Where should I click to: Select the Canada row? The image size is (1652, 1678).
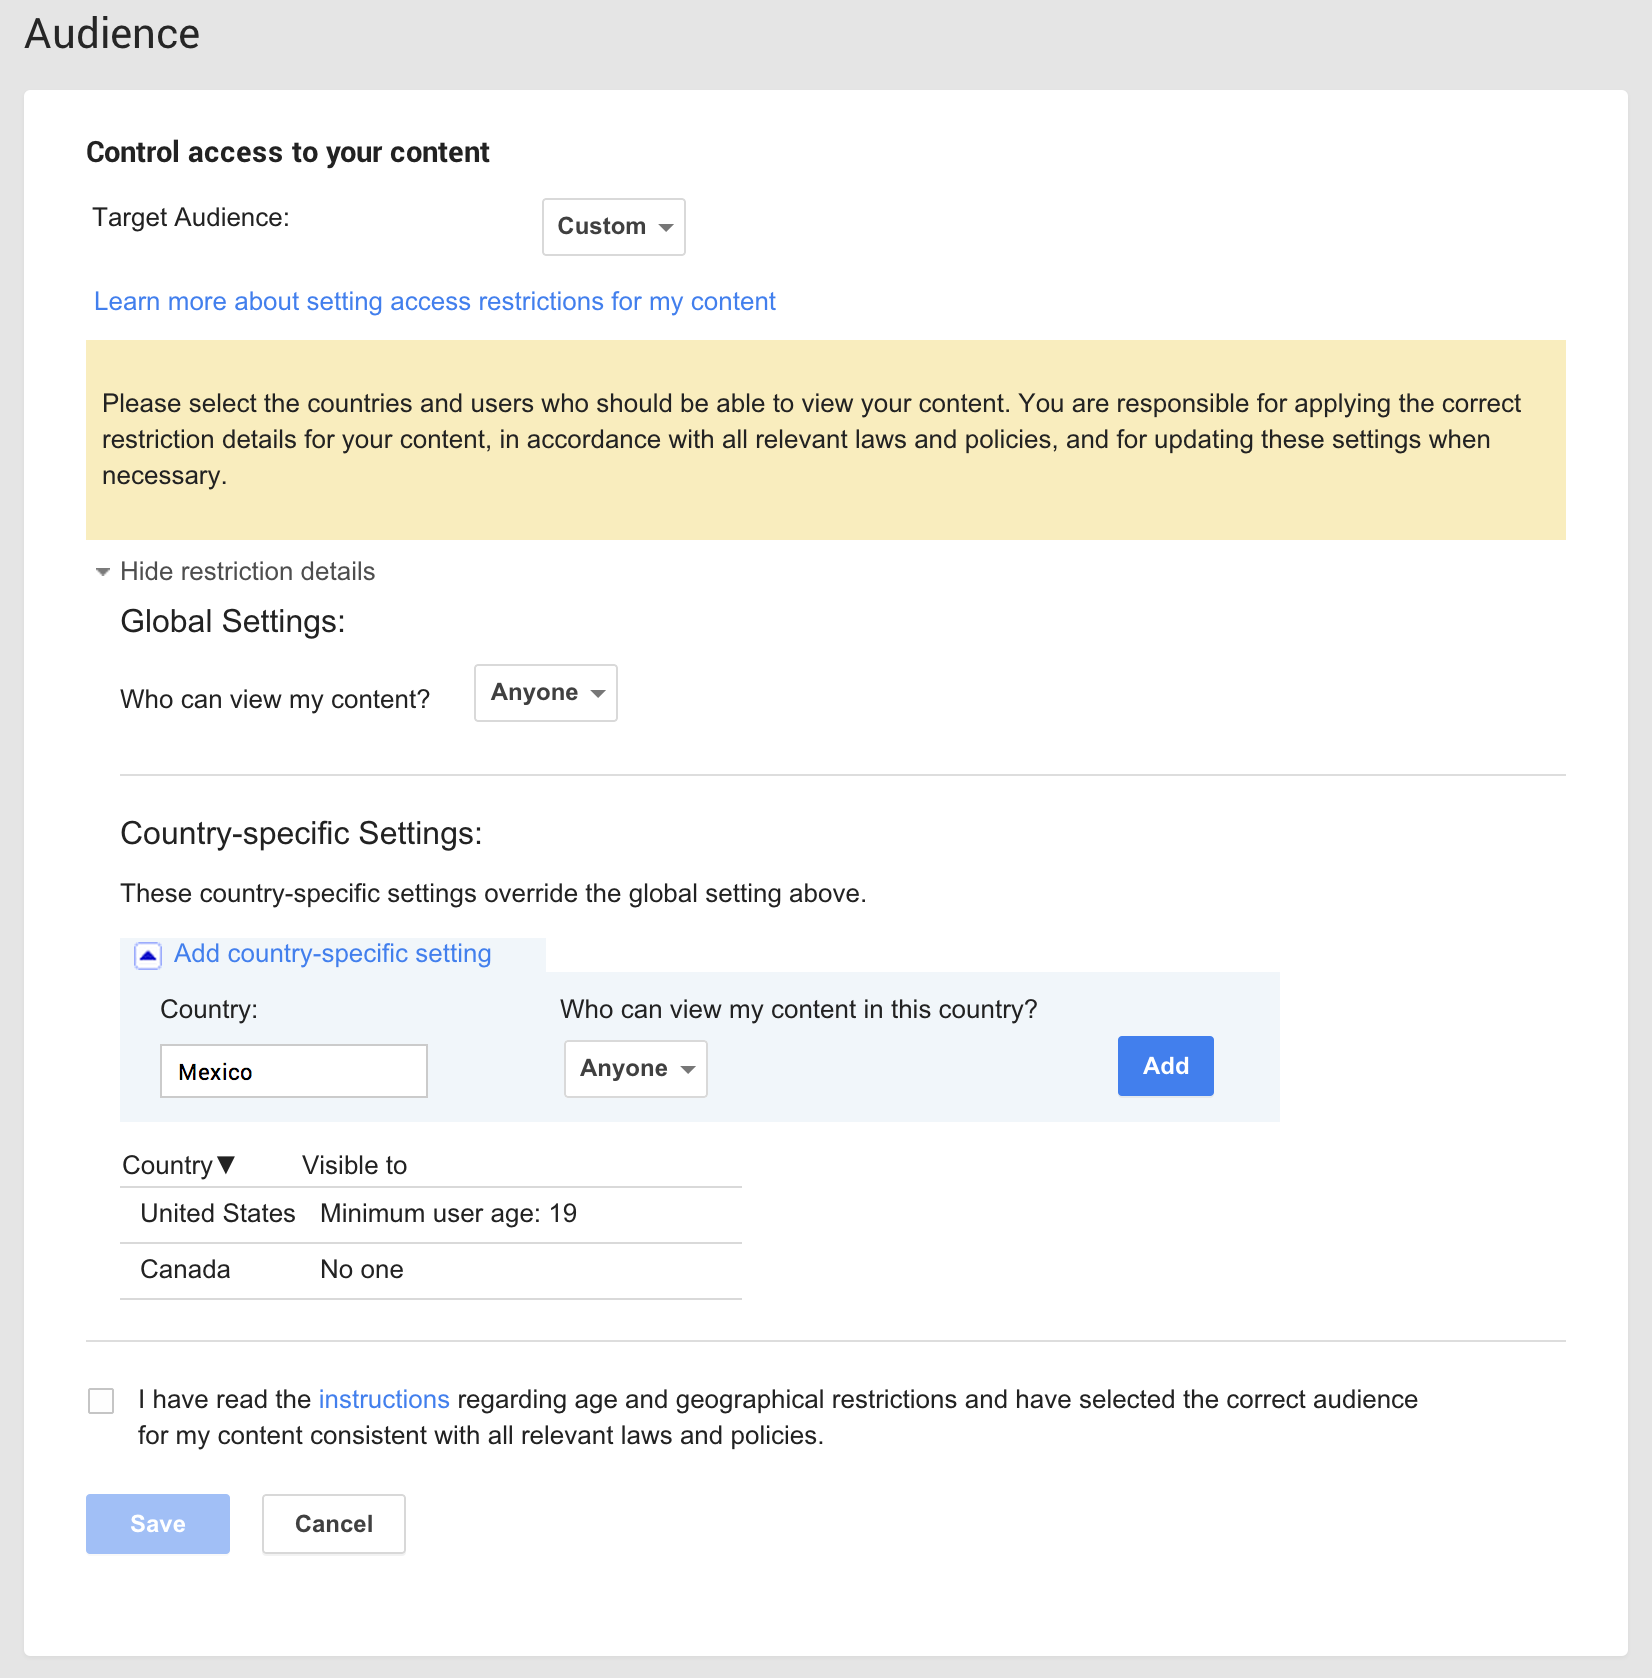(185, 1270)
